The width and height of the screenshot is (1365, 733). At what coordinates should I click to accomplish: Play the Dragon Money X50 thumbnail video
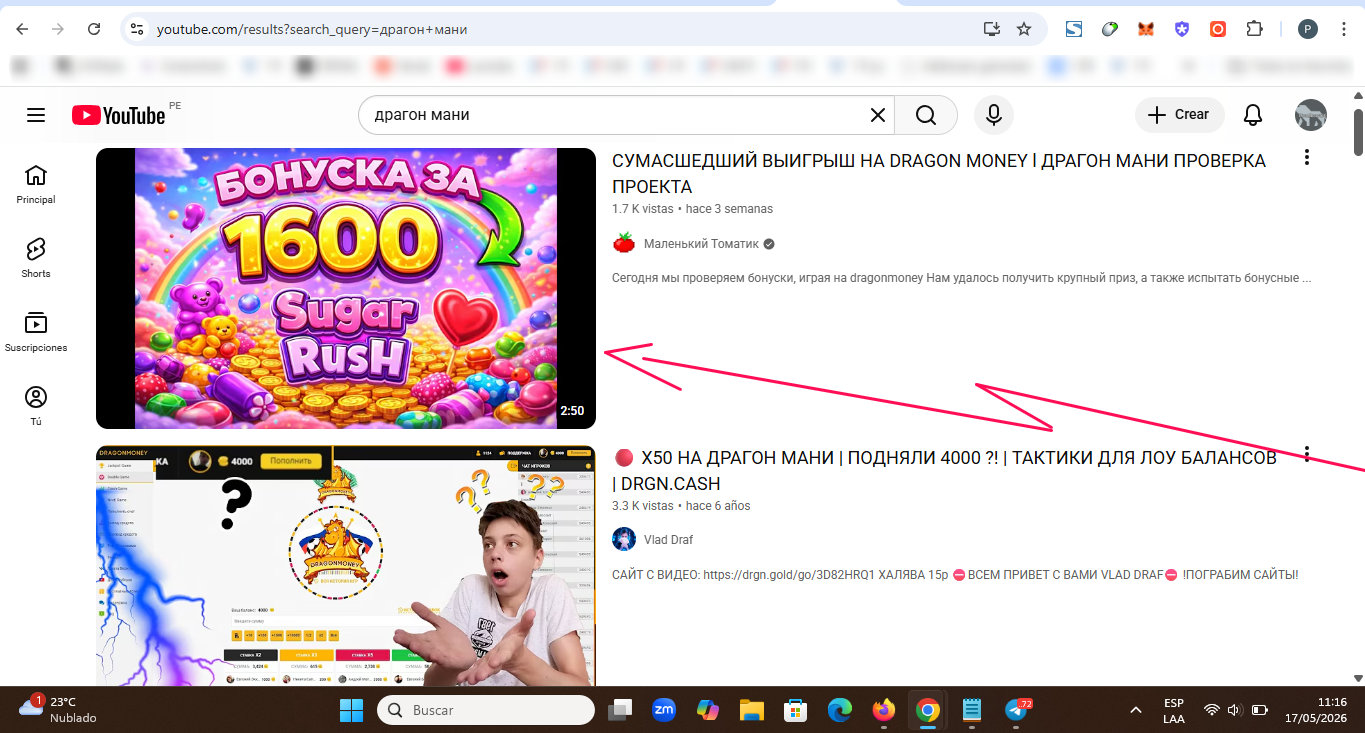[x=346, y=565]
